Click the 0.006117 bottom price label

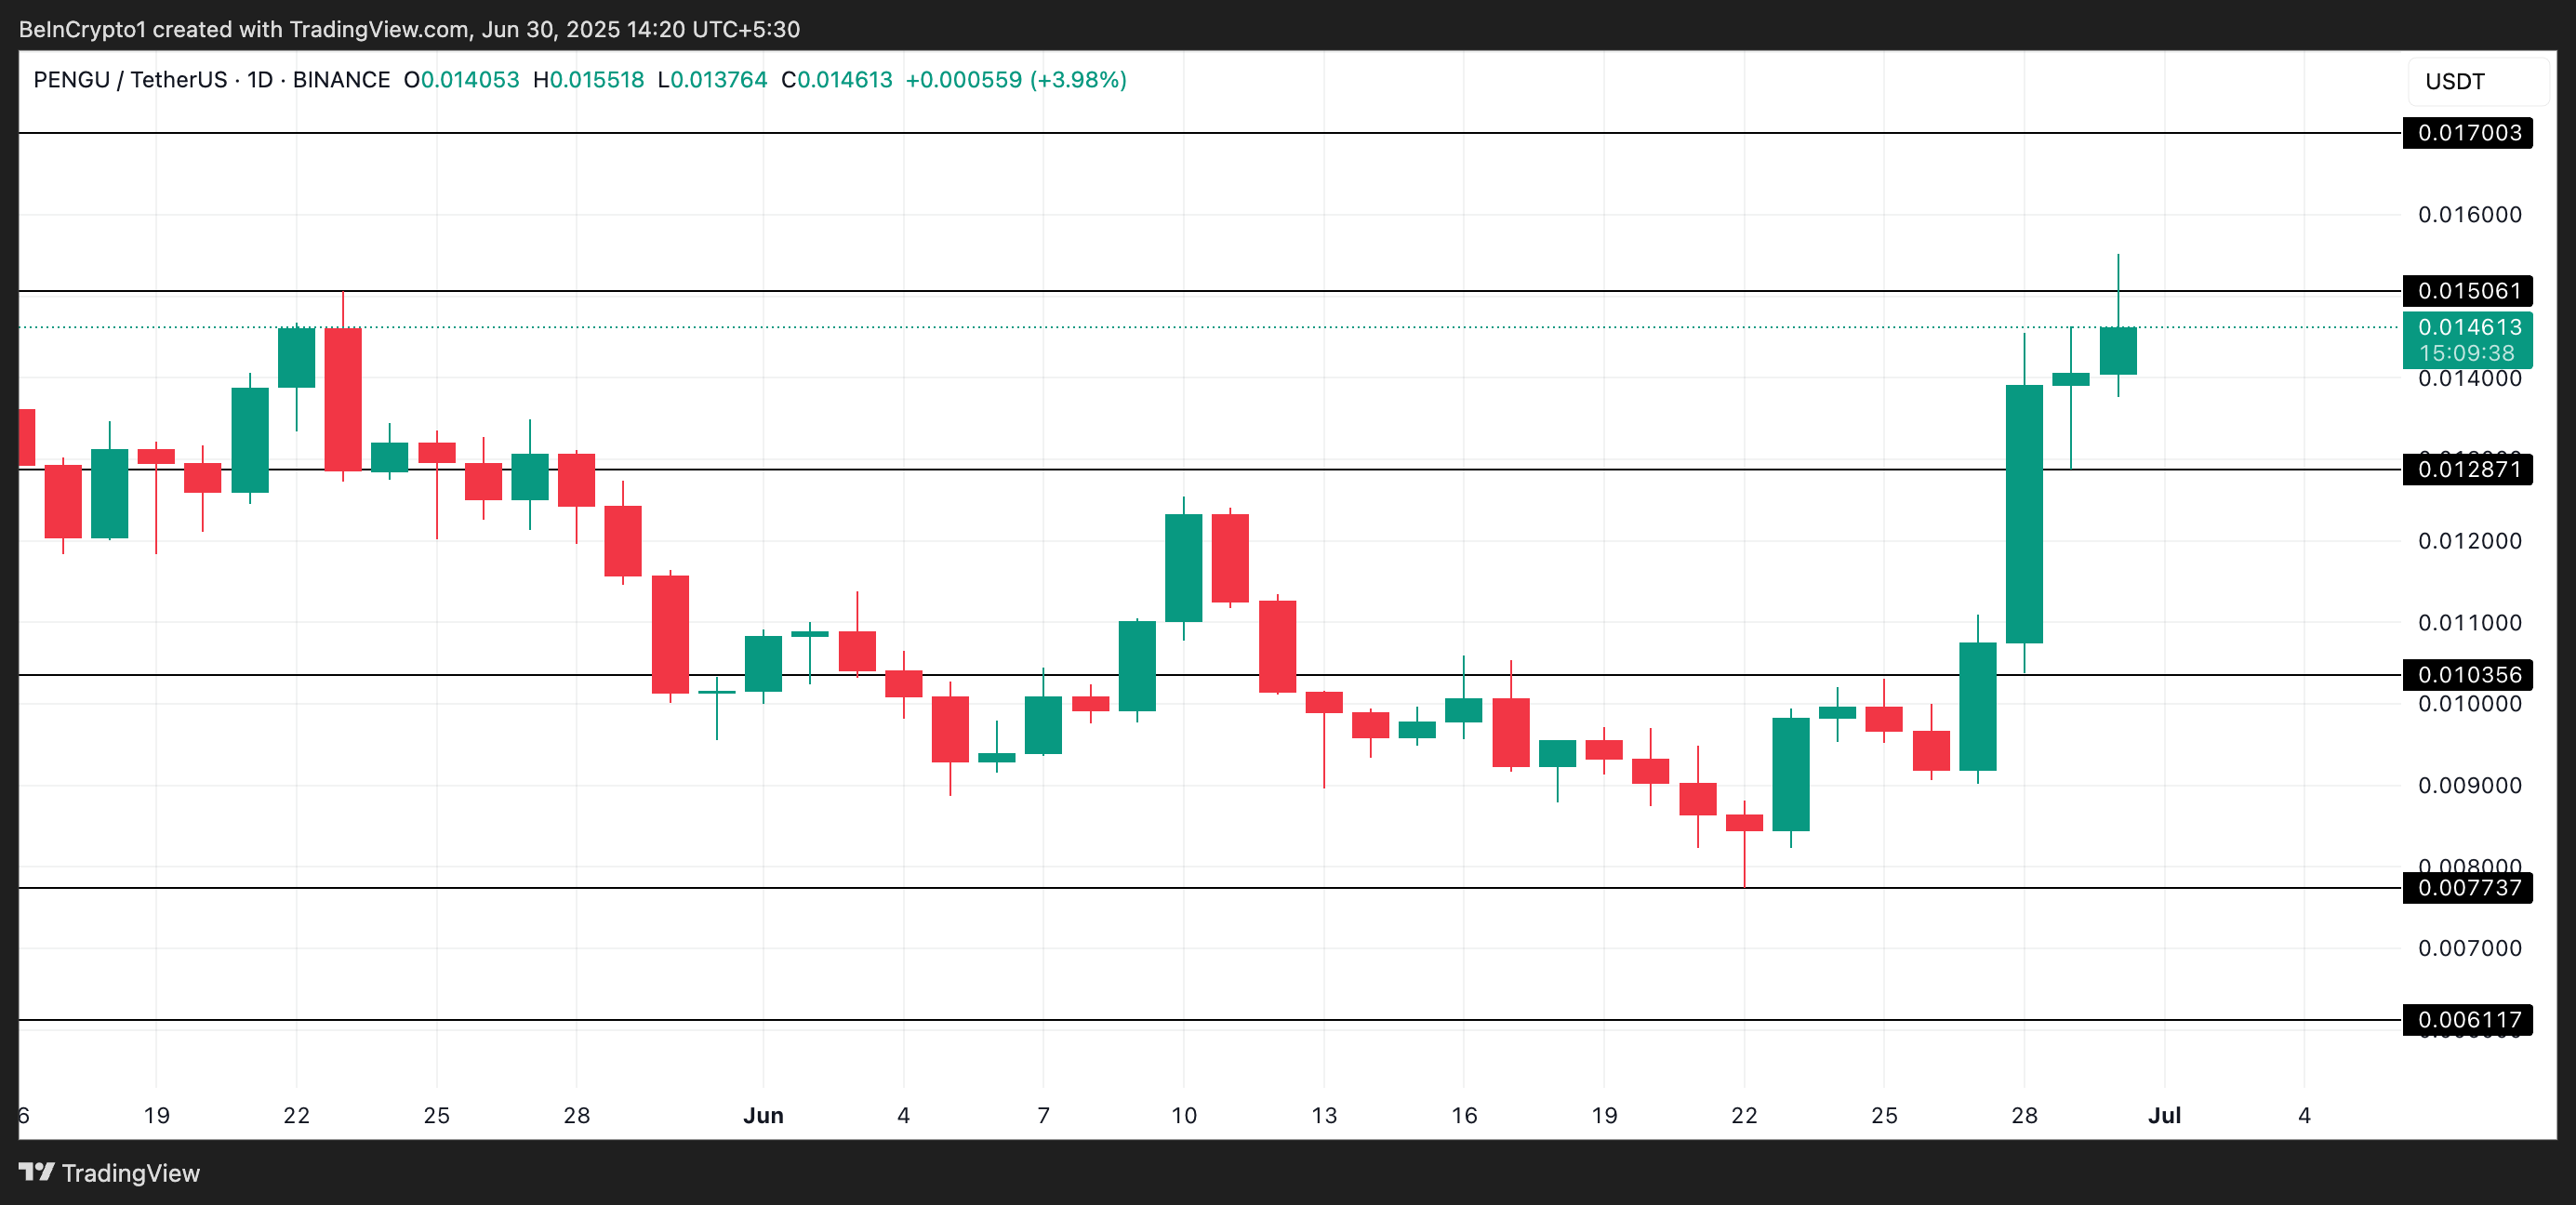[x=2467, y=1020]
